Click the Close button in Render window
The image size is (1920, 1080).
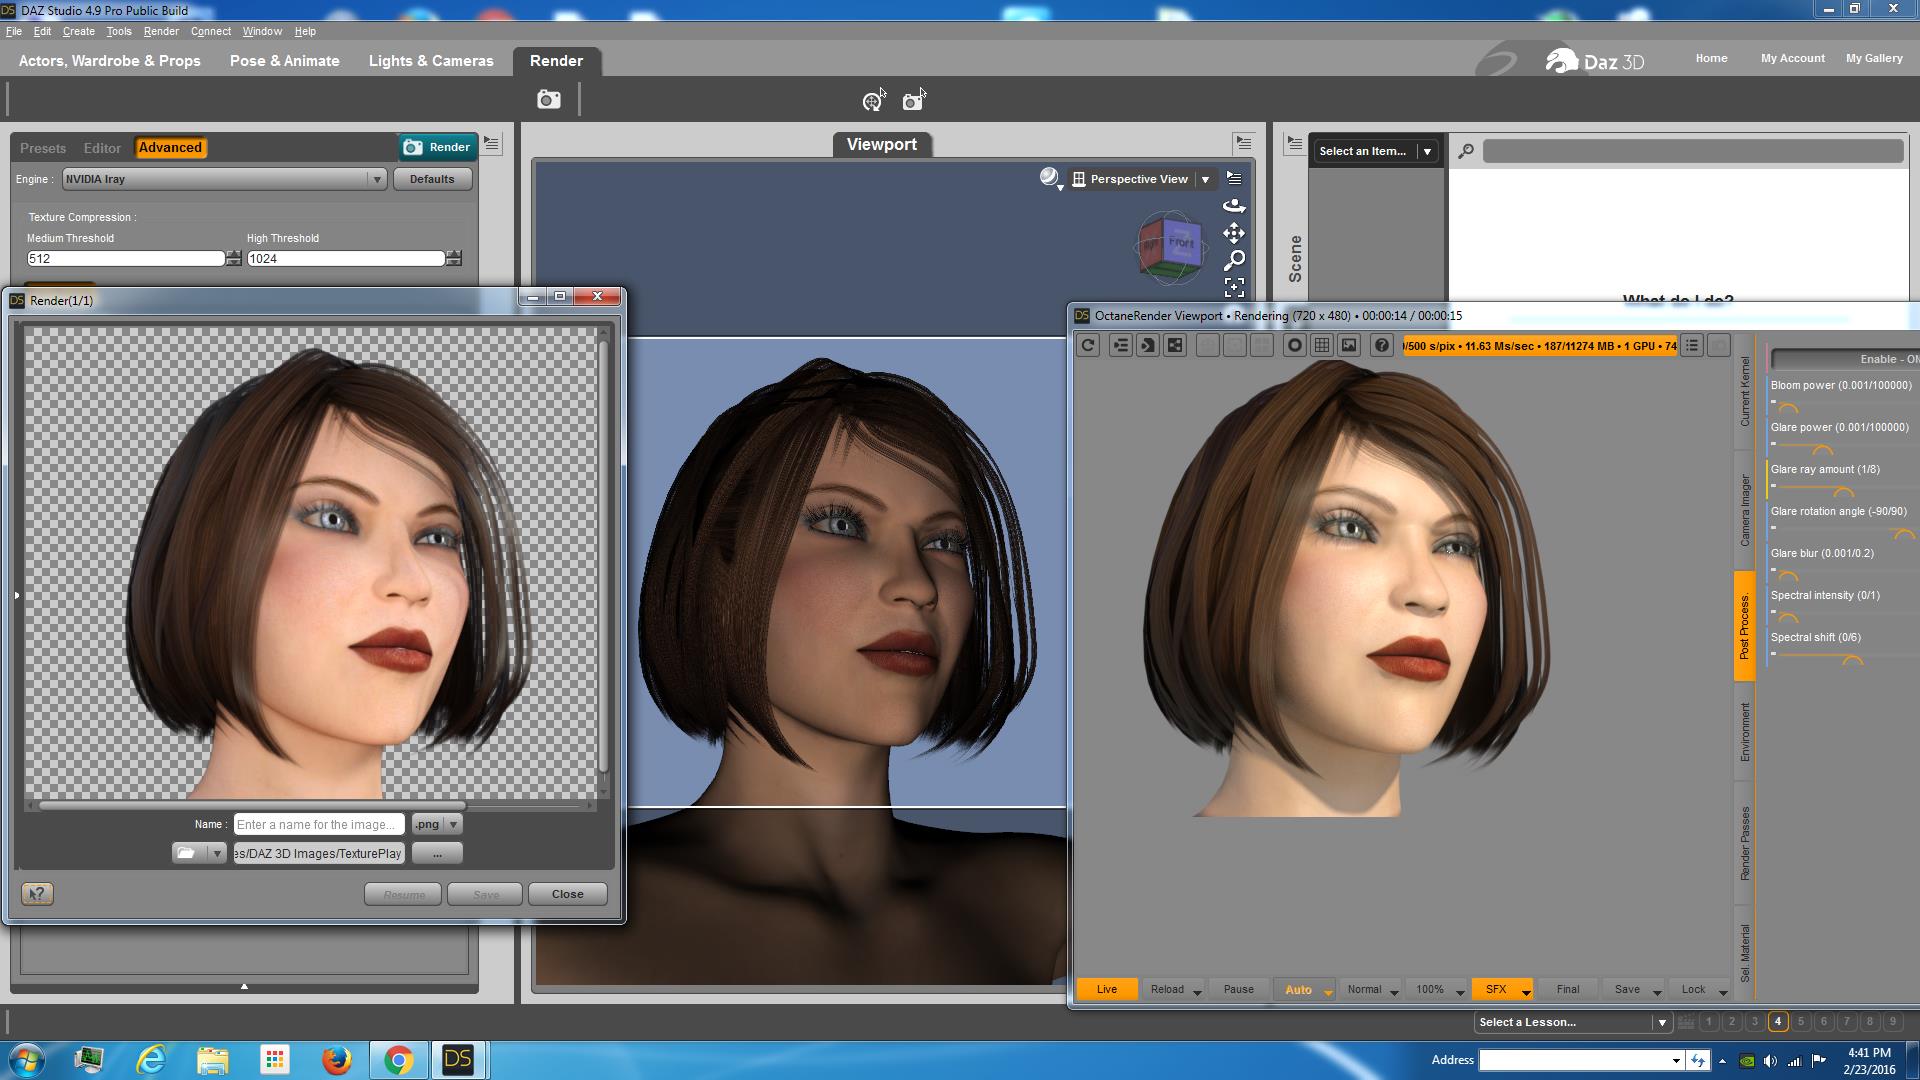coord(567,894)
